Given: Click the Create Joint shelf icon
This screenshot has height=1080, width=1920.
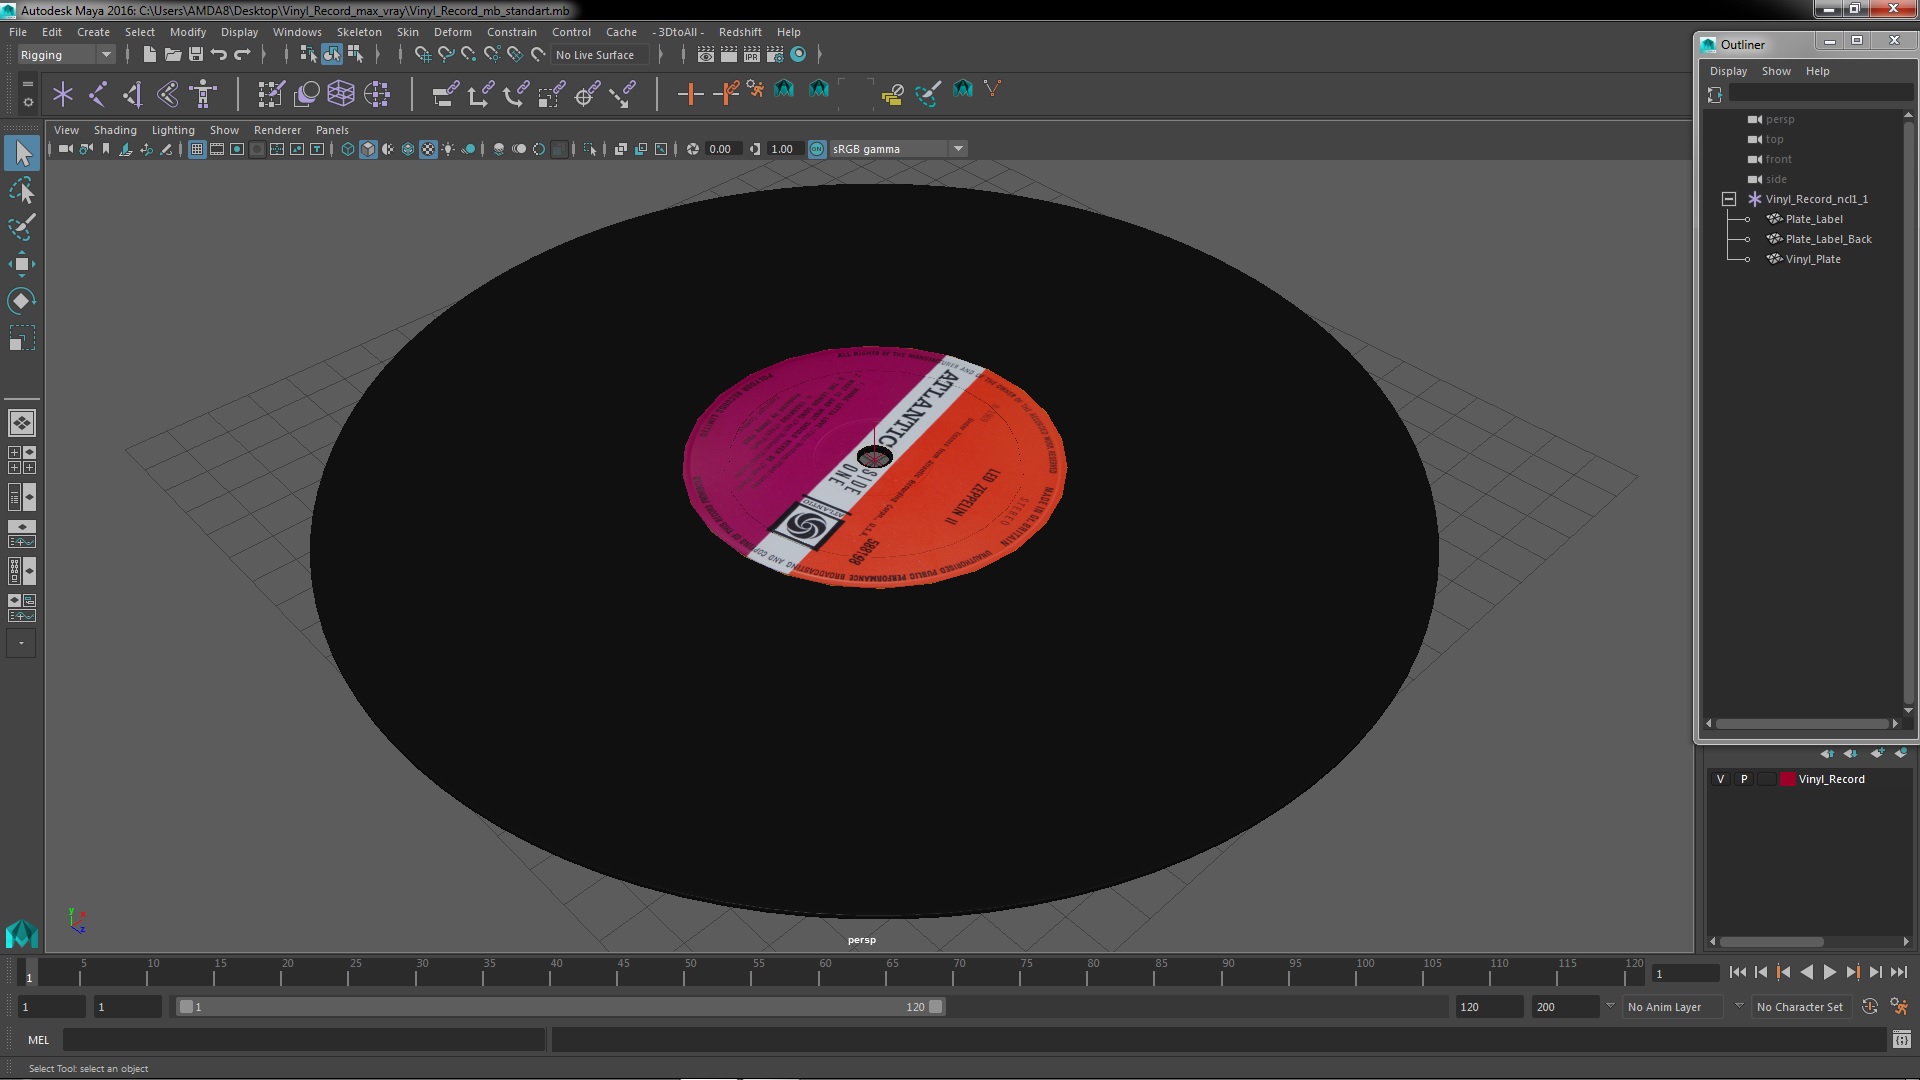Looking at the screenshot, I should point(98,94).
